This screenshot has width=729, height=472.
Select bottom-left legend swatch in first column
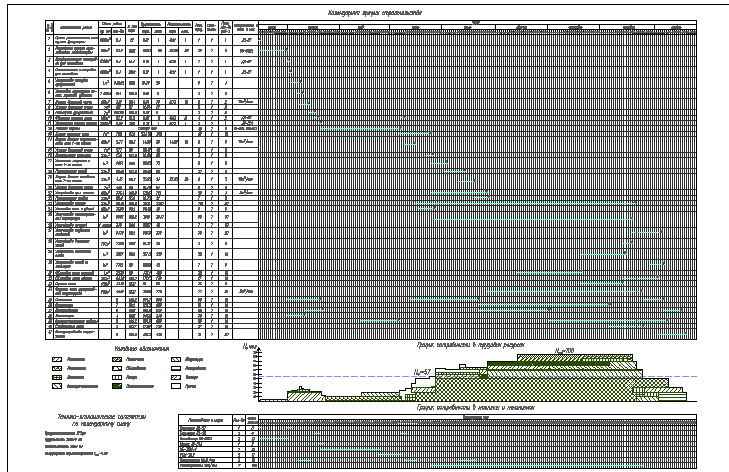click(58, 384)
